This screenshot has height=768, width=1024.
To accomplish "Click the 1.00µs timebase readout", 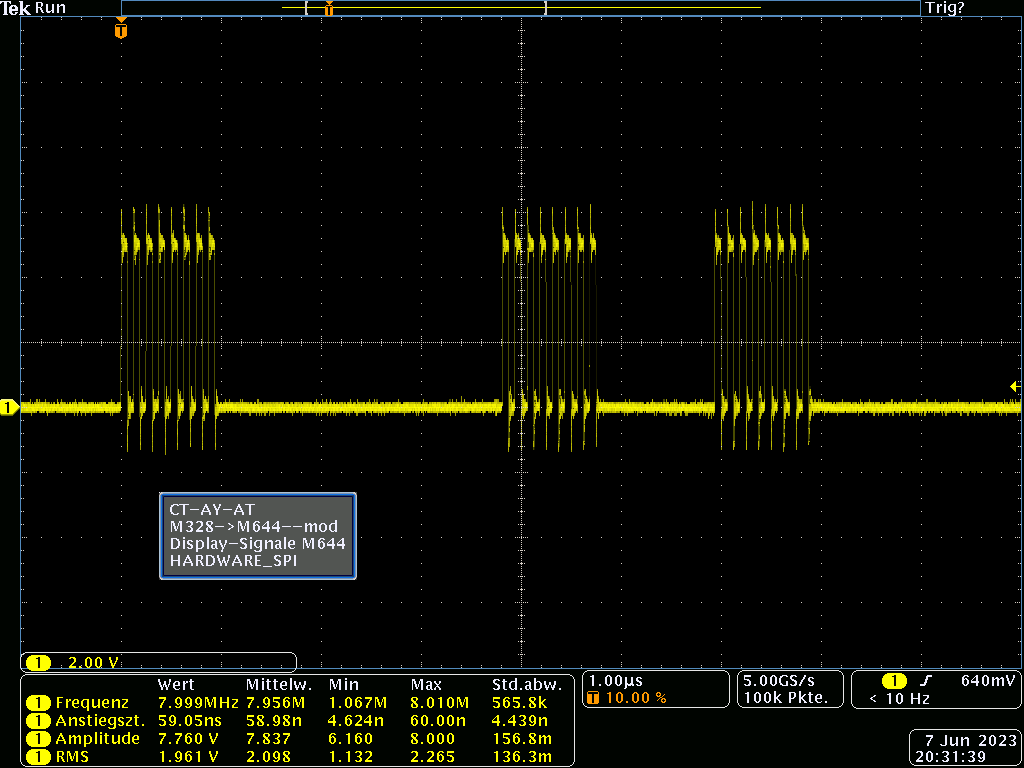I will point(616,680).
